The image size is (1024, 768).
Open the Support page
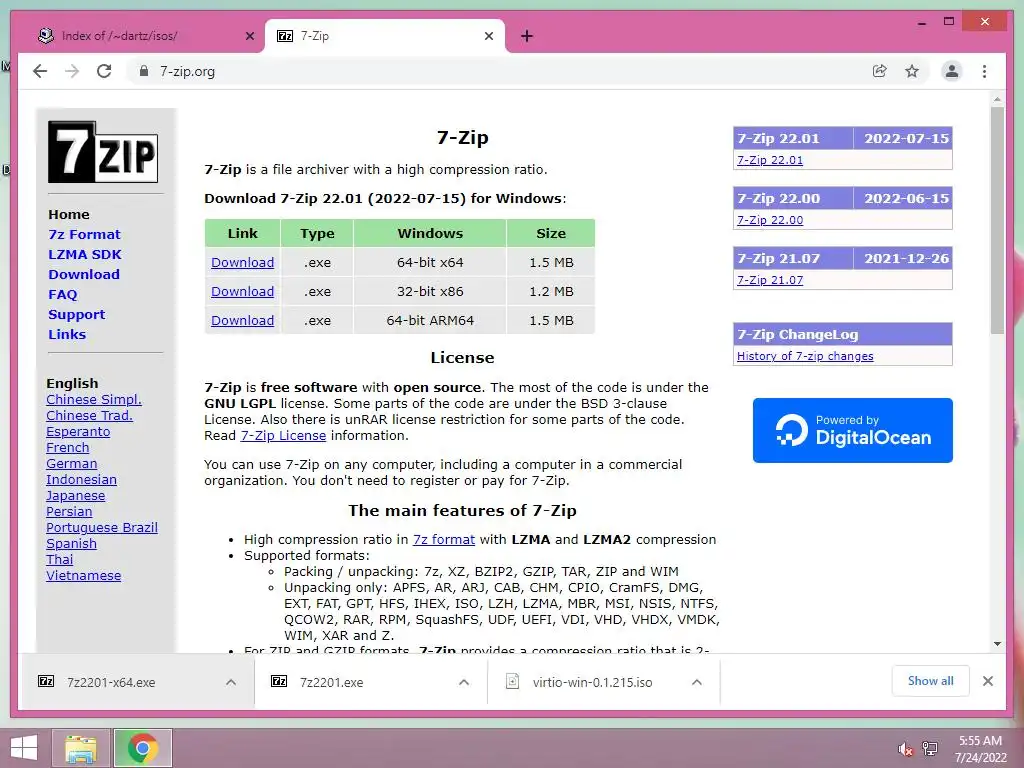76,314
